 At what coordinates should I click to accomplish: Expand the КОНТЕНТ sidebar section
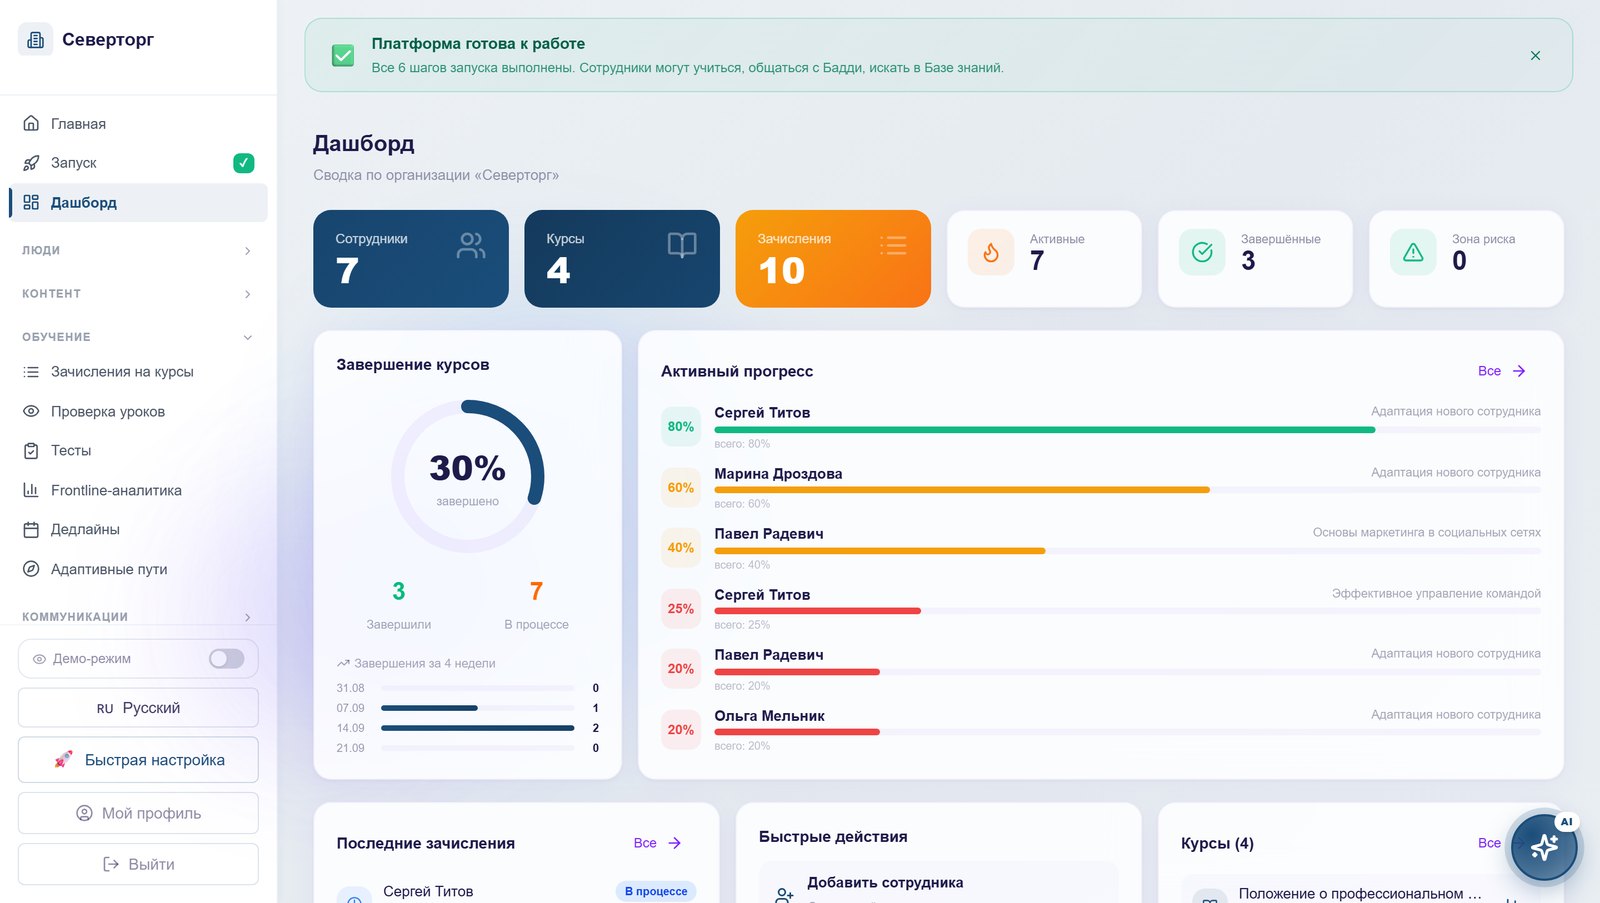tap(138, 294)
